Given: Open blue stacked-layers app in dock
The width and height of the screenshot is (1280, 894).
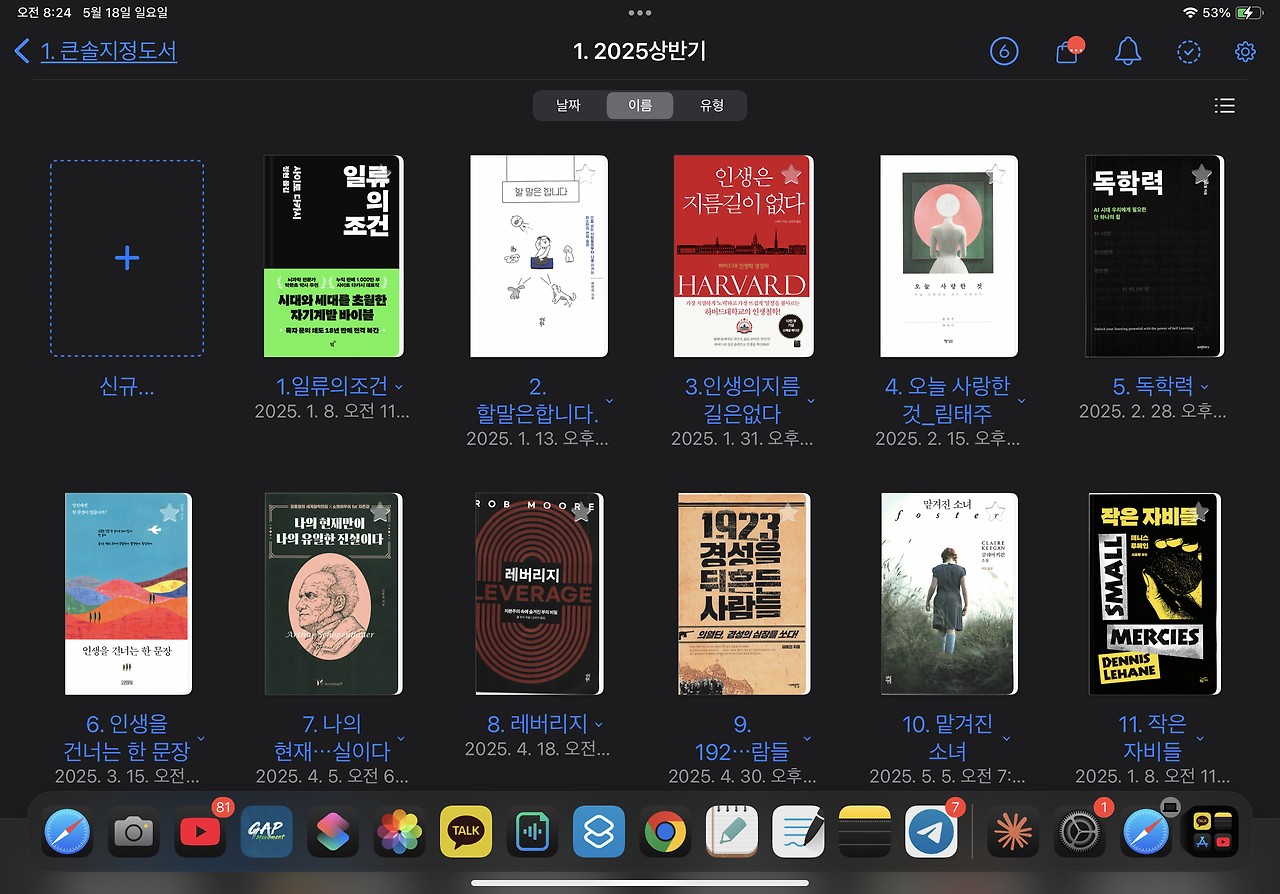Looking at the screenshot, I should pyautogui.click(x=599, y=832).
